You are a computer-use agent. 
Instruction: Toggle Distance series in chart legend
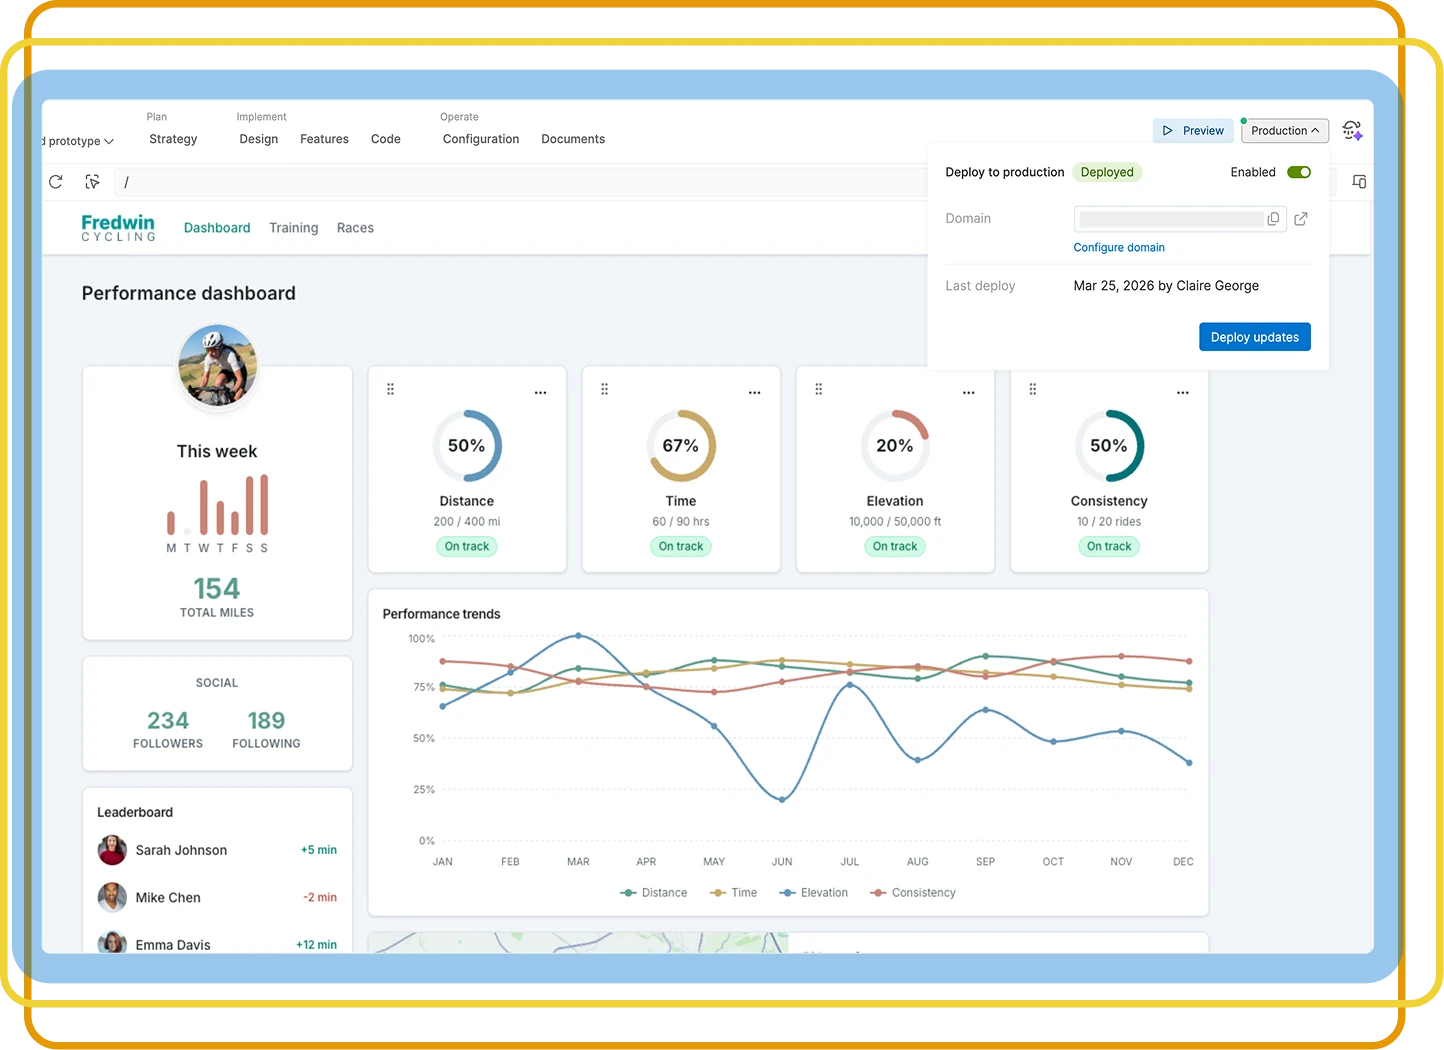(654, 893)
